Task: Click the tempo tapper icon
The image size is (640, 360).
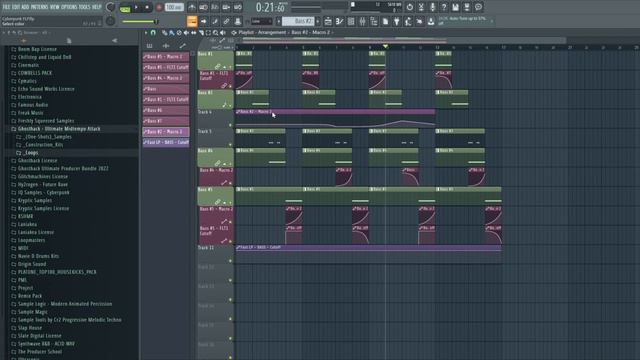Action: (408, 21)
